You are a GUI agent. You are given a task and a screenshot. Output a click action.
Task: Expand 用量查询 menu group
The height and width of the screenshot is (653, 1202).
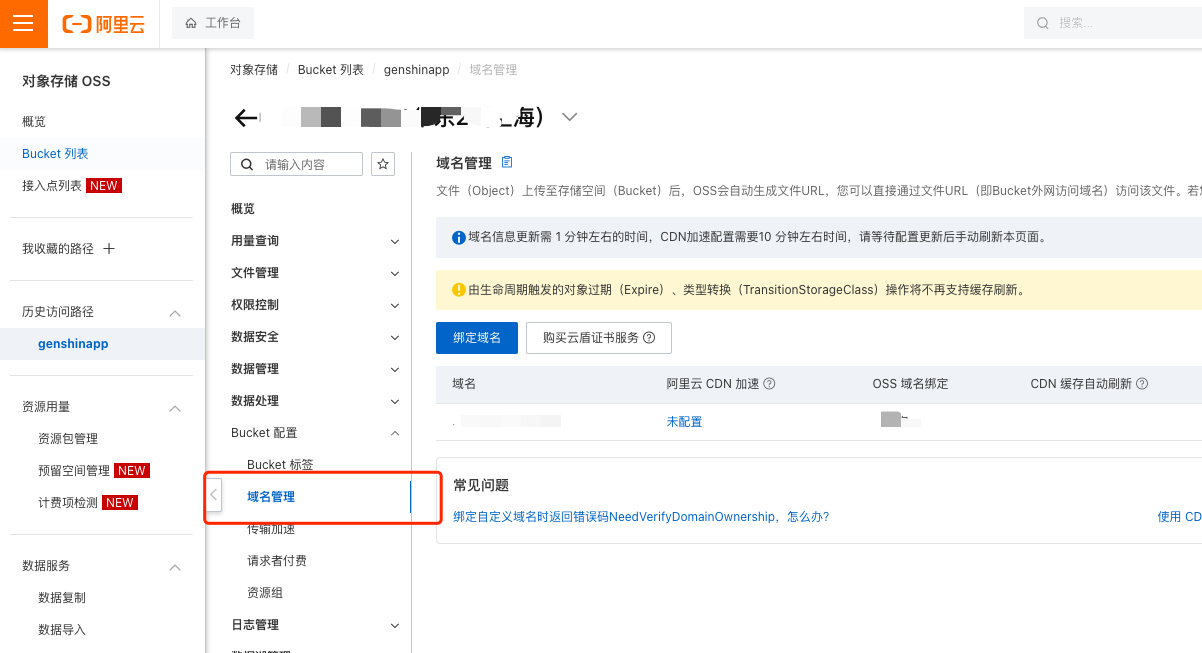tap(316, 240)
